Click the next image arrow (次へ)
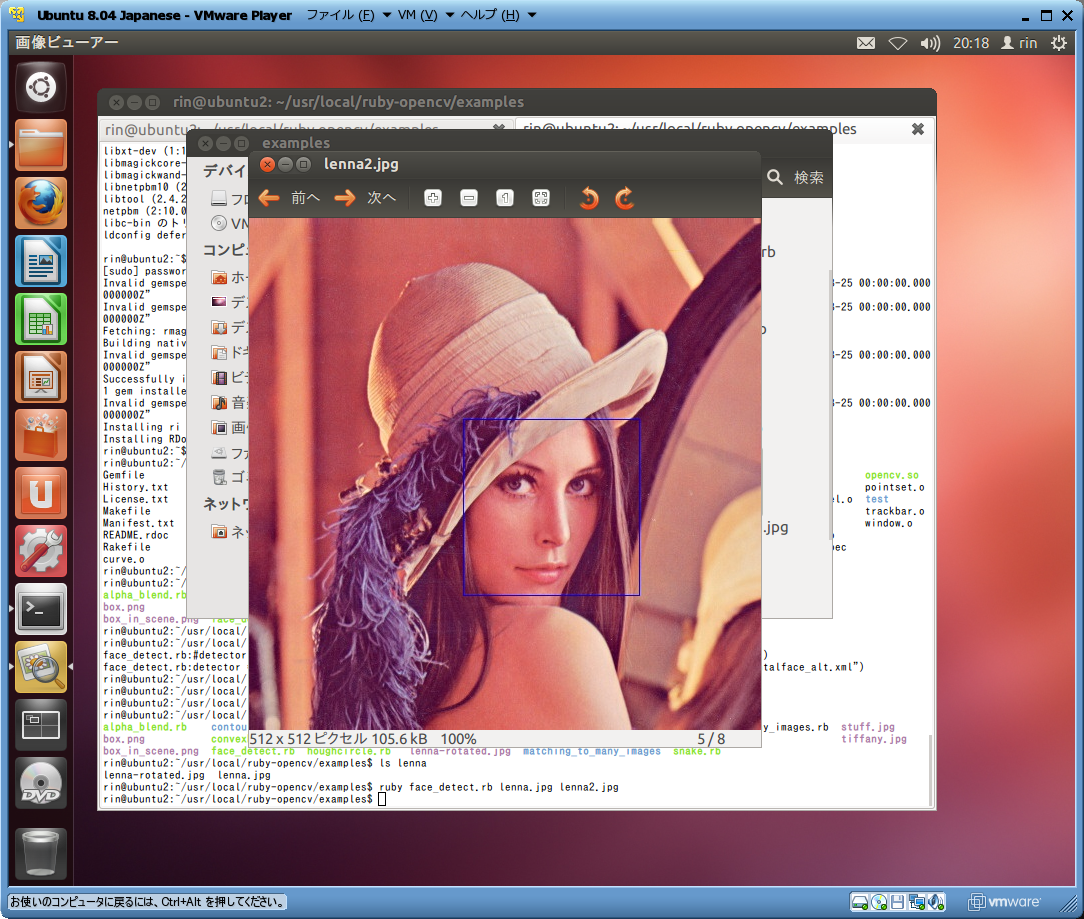Viewport: 1084px width, 919px height. click(x=365, y=198)
